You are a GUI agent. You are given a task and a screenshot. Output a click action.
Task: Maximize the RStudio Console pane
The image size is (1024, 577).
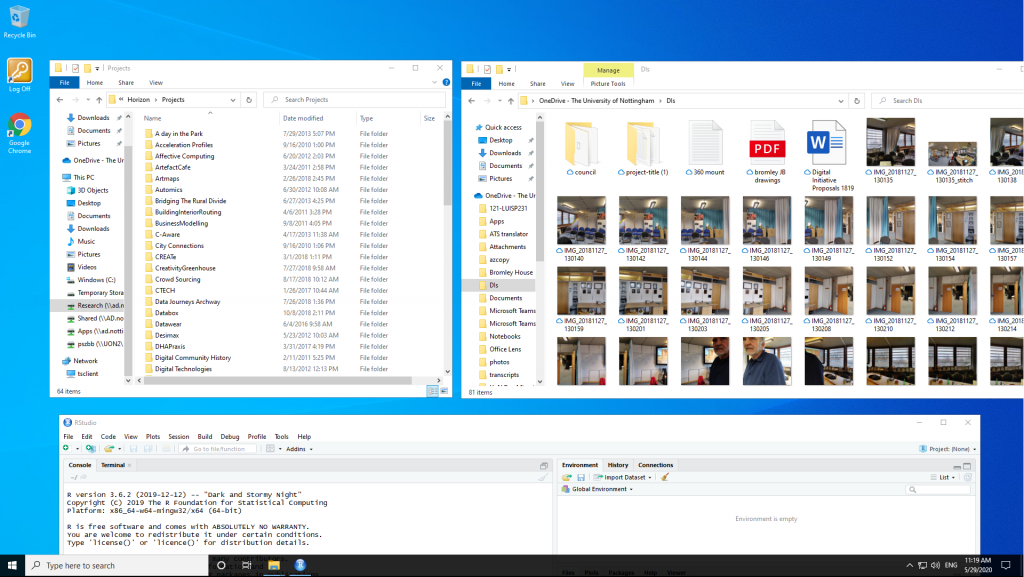click(x=544, y=465)
